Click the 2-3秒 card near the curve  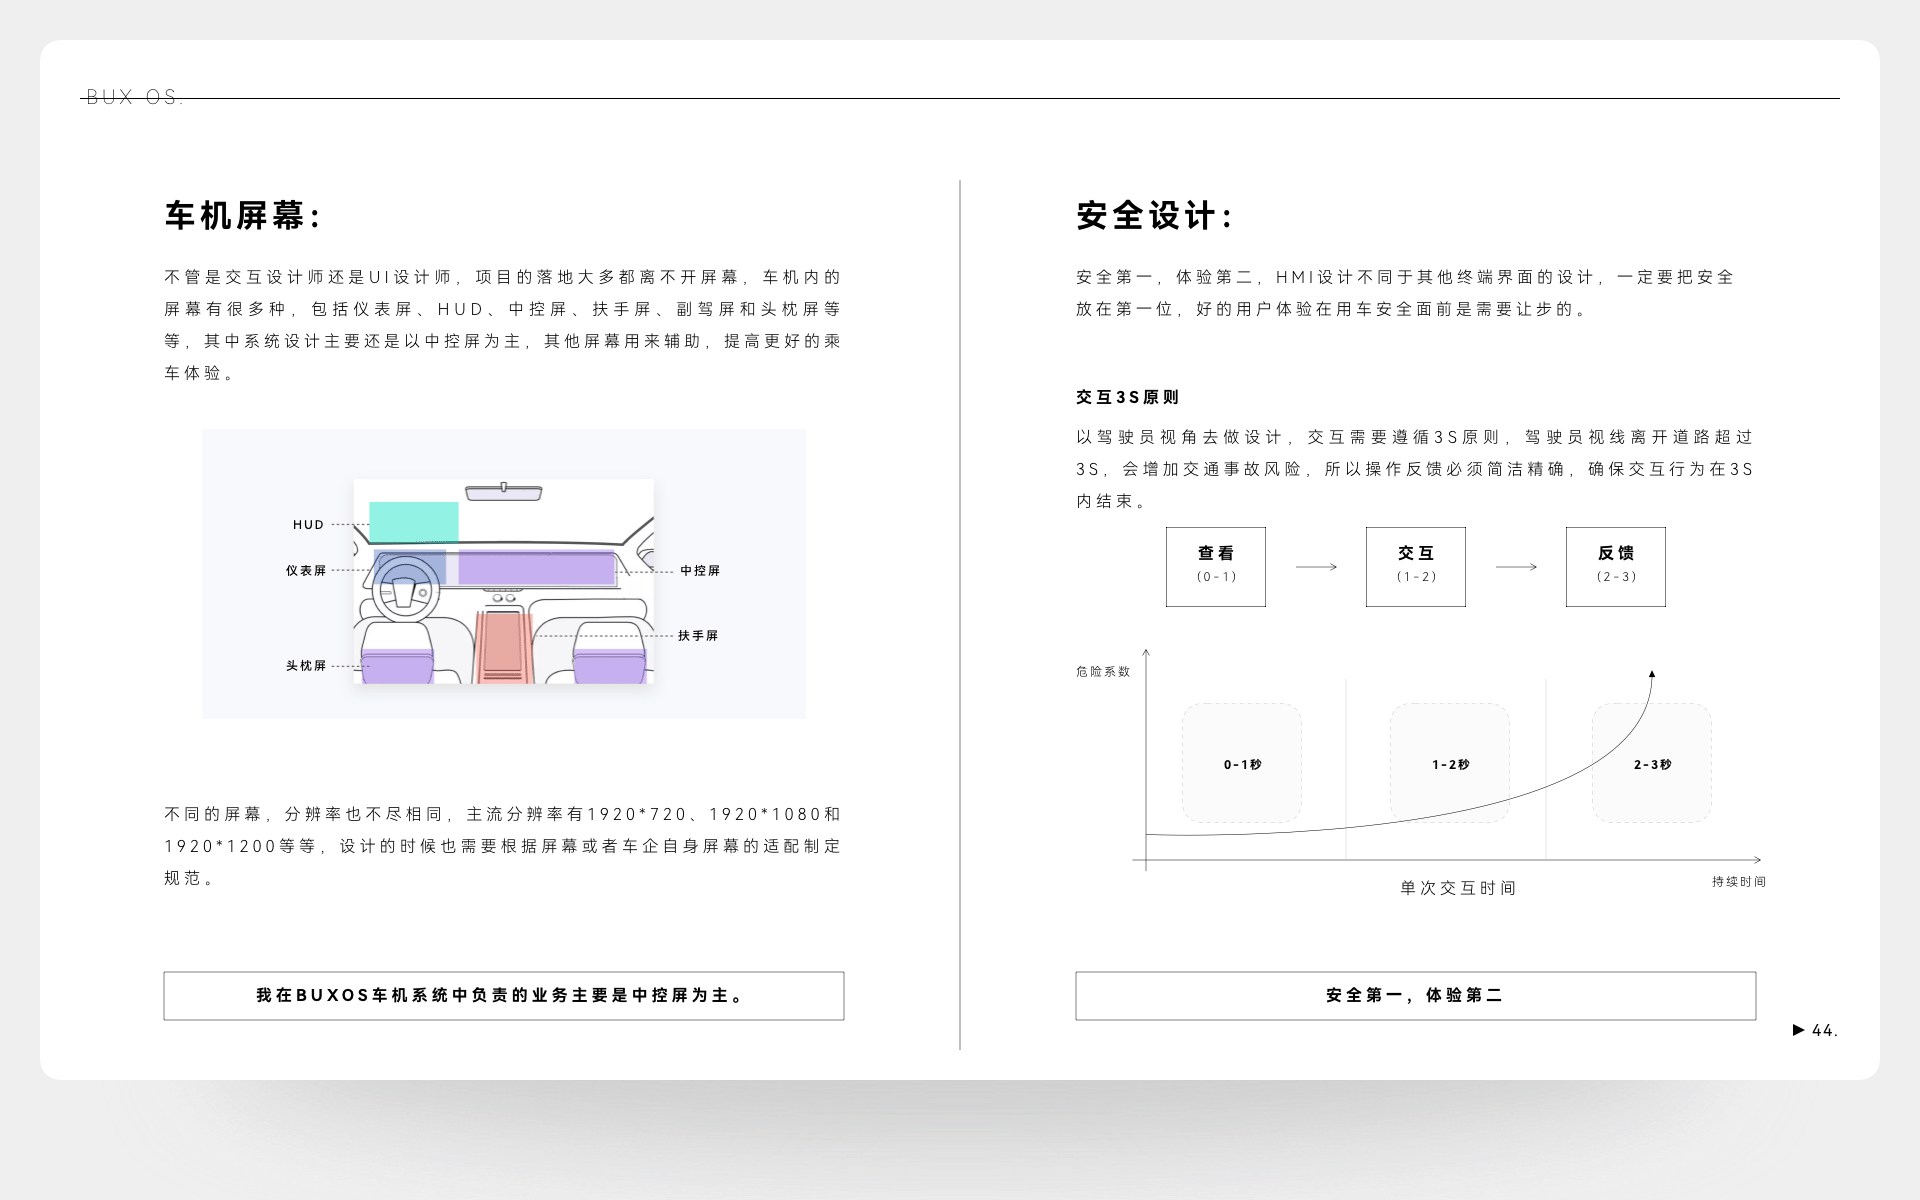coord(1651,763)
